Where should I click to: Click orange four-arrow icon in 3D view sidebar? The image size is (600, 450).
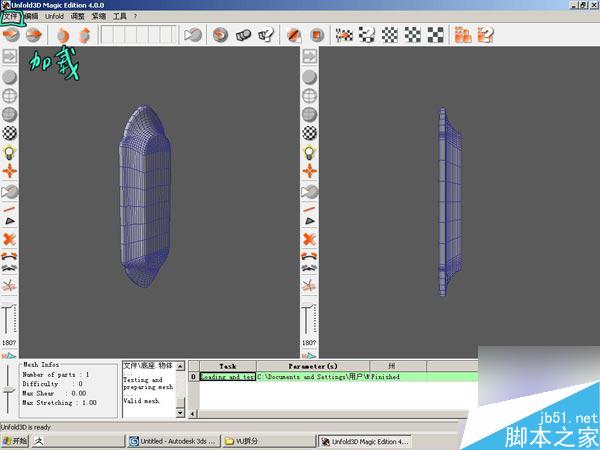point(10,171)
